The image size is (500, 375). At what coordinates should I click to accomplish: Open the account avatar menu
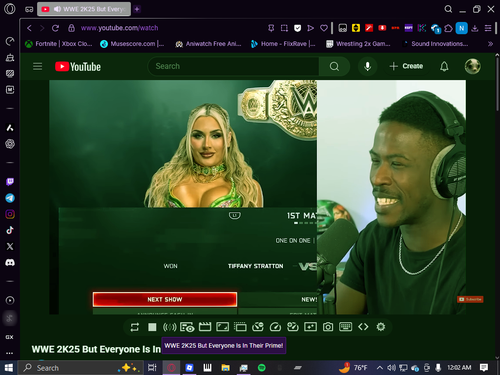(x=473, y=66)
